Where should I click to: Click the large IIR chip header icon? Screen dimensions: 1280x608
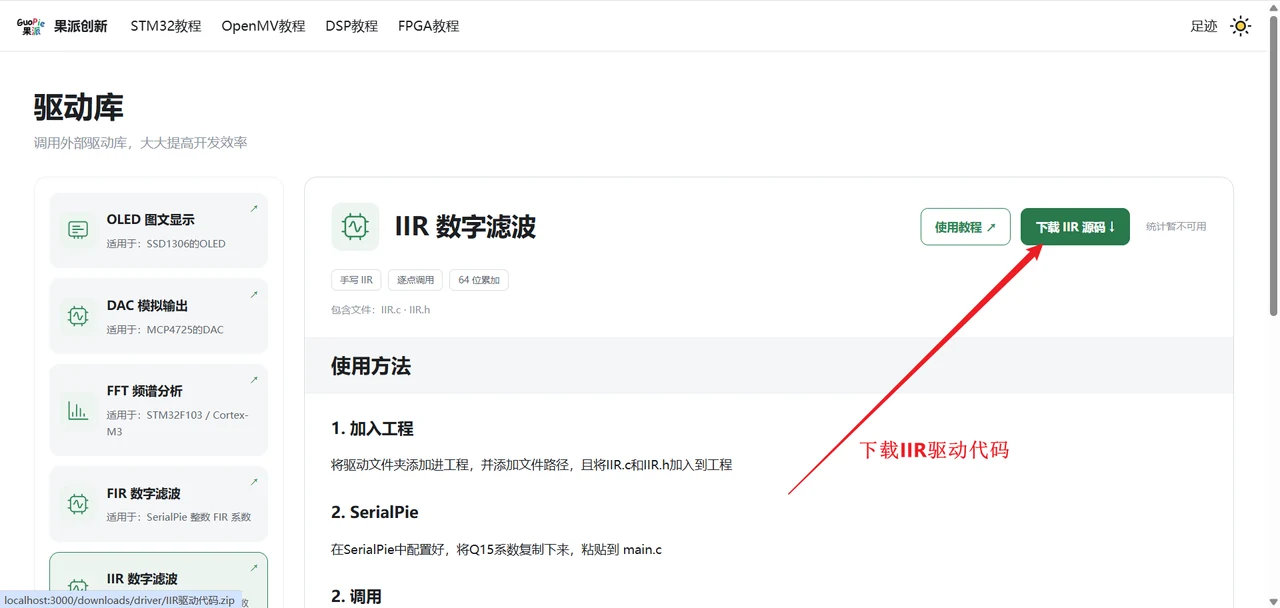[355, 227]
